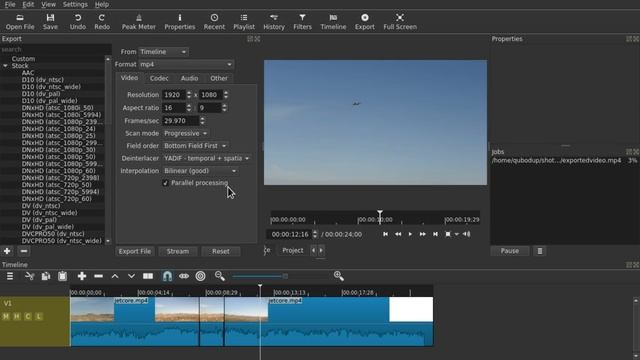Toggle ripple all tracks target icon
Screen dimensions: 640x360
coord(200,276)
